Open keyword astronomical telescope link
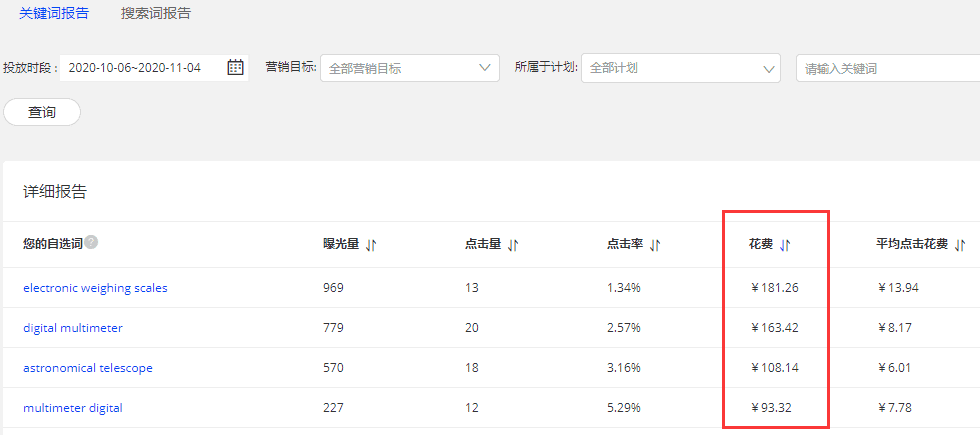This screenshot has height=435, width=980. click(88, 368)
